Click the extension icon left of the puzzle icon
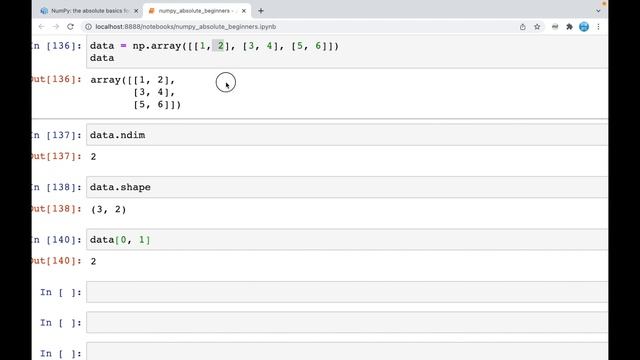The height and width of the screenshot is (360, 640). tap(555, 27)
